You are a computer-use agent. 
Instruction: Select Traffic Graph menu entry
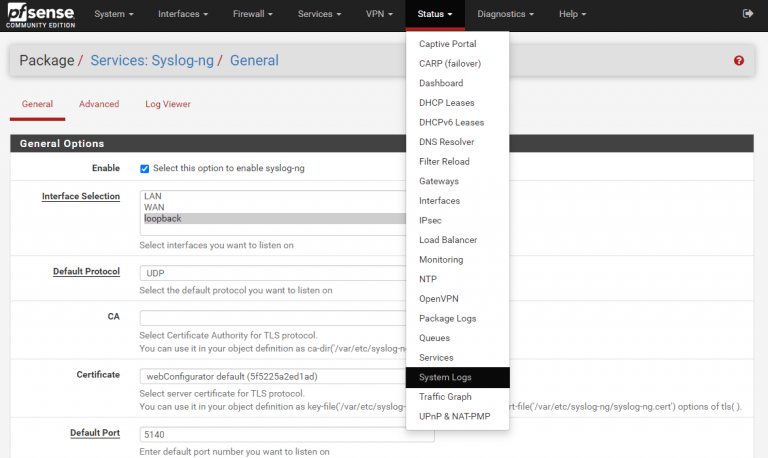(x=445, y=397)
